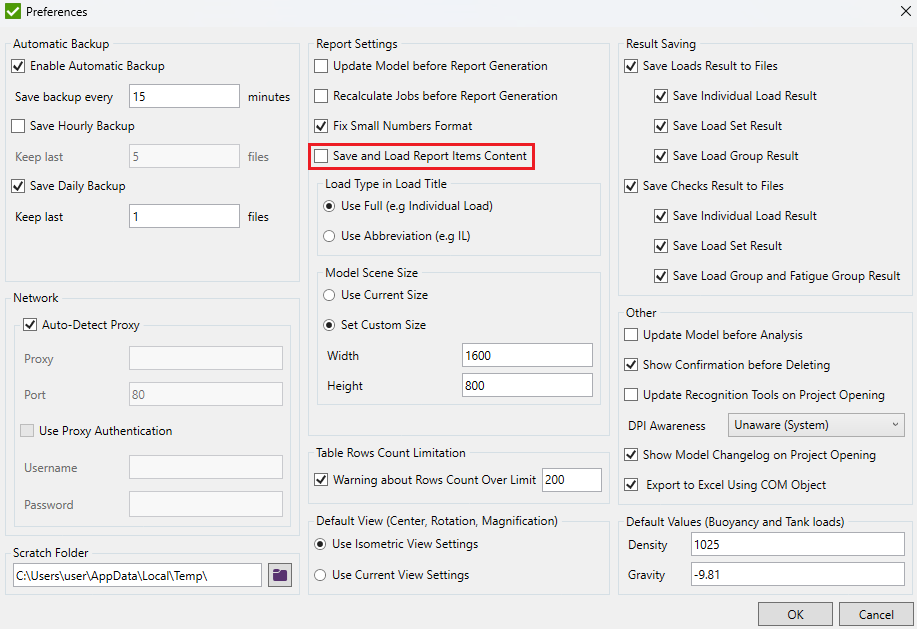
Task: Select Use Abbreviation for load type title
Action: [x=329, y=236]
